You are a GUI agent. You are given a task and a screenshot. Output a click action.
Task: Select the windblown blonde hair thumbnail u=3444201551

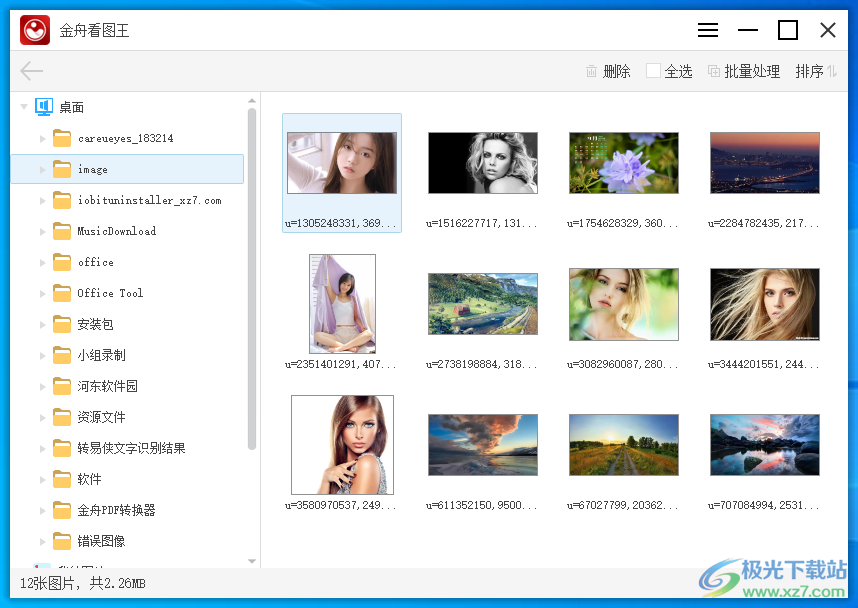(x=765, y=304)
